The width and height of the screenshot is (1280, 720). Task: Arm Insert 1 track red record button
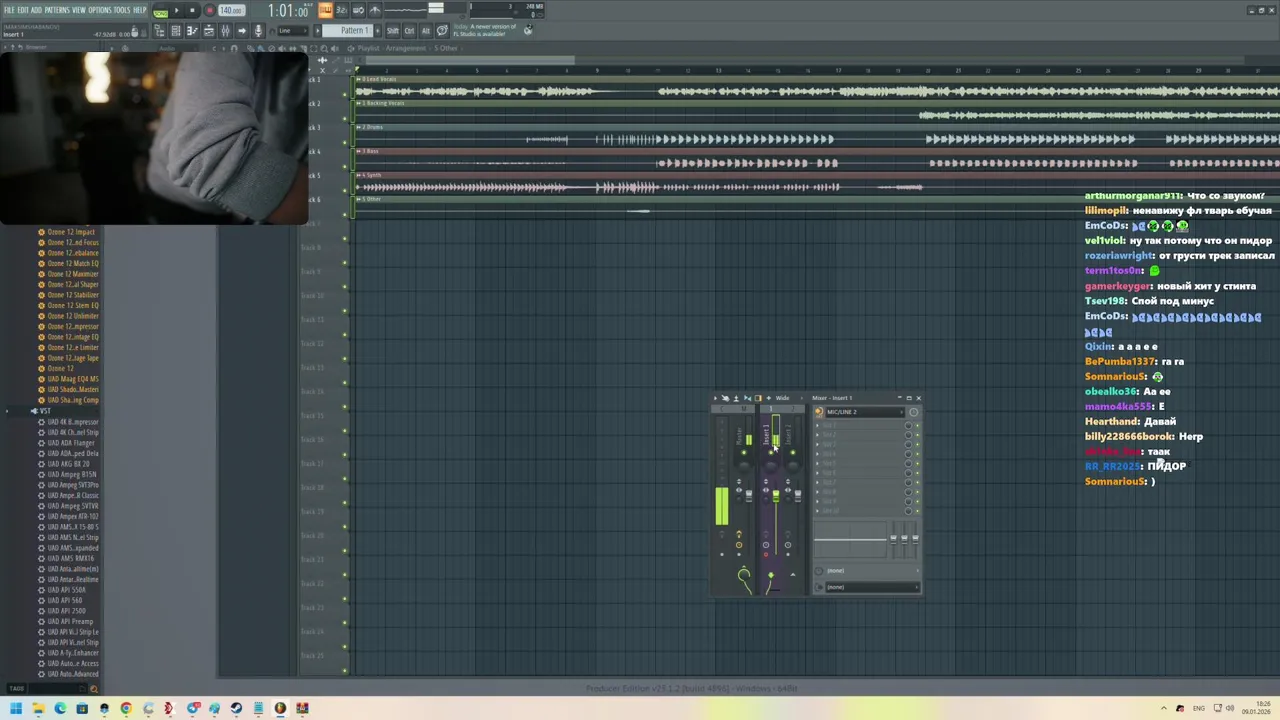click(766, 555)
